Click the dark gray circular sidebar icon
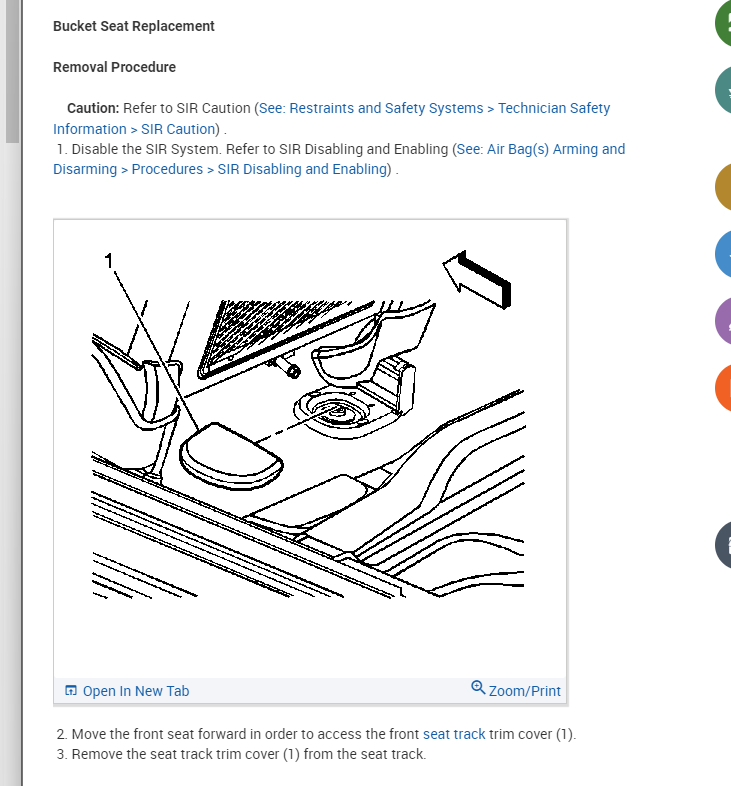The height and width of the screenshot is (786, 731). [723, 545]
